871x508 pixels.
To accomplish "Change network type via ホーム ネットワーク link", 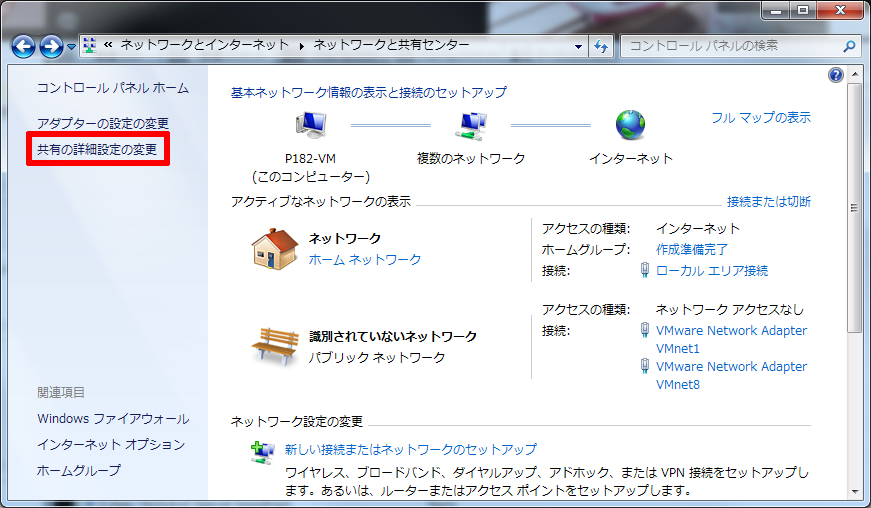I will click(x=365, y=259).
